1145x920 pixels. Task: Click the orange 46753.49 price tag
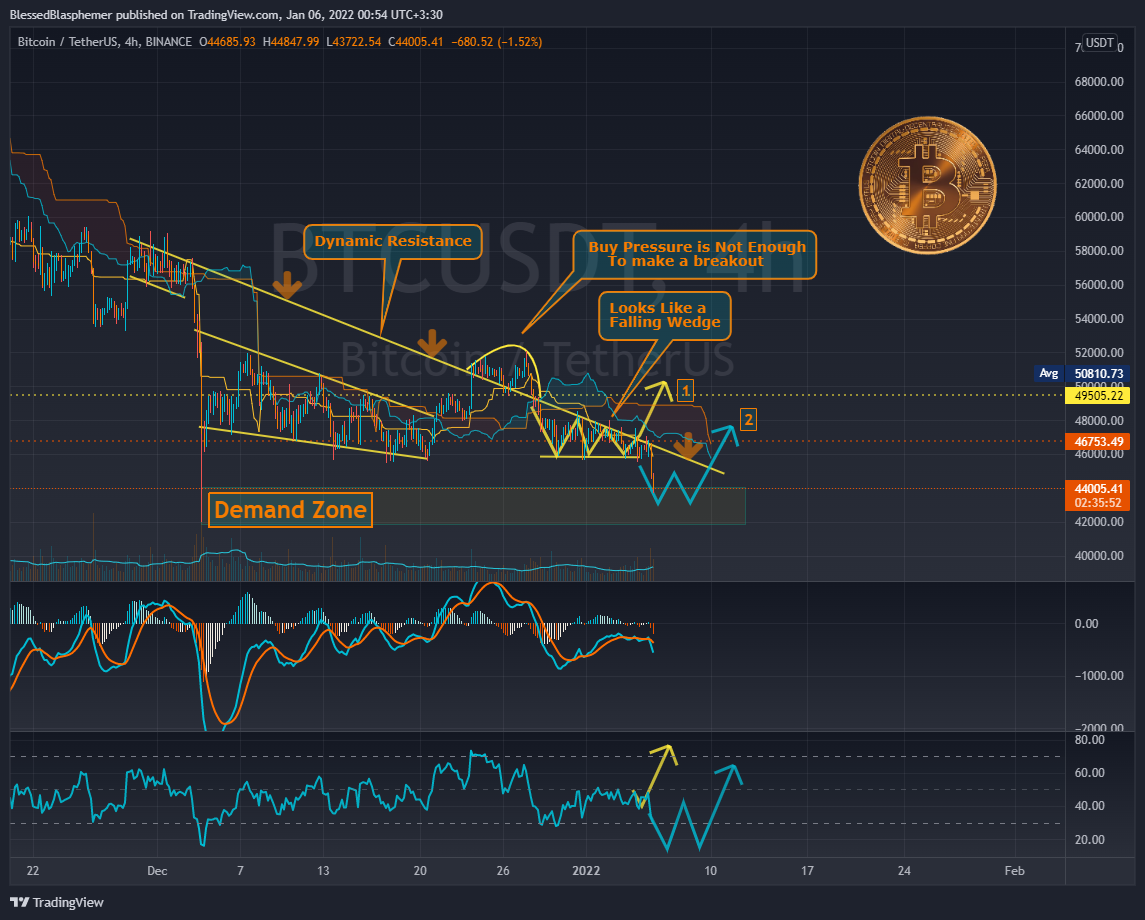pos(1098,441)
